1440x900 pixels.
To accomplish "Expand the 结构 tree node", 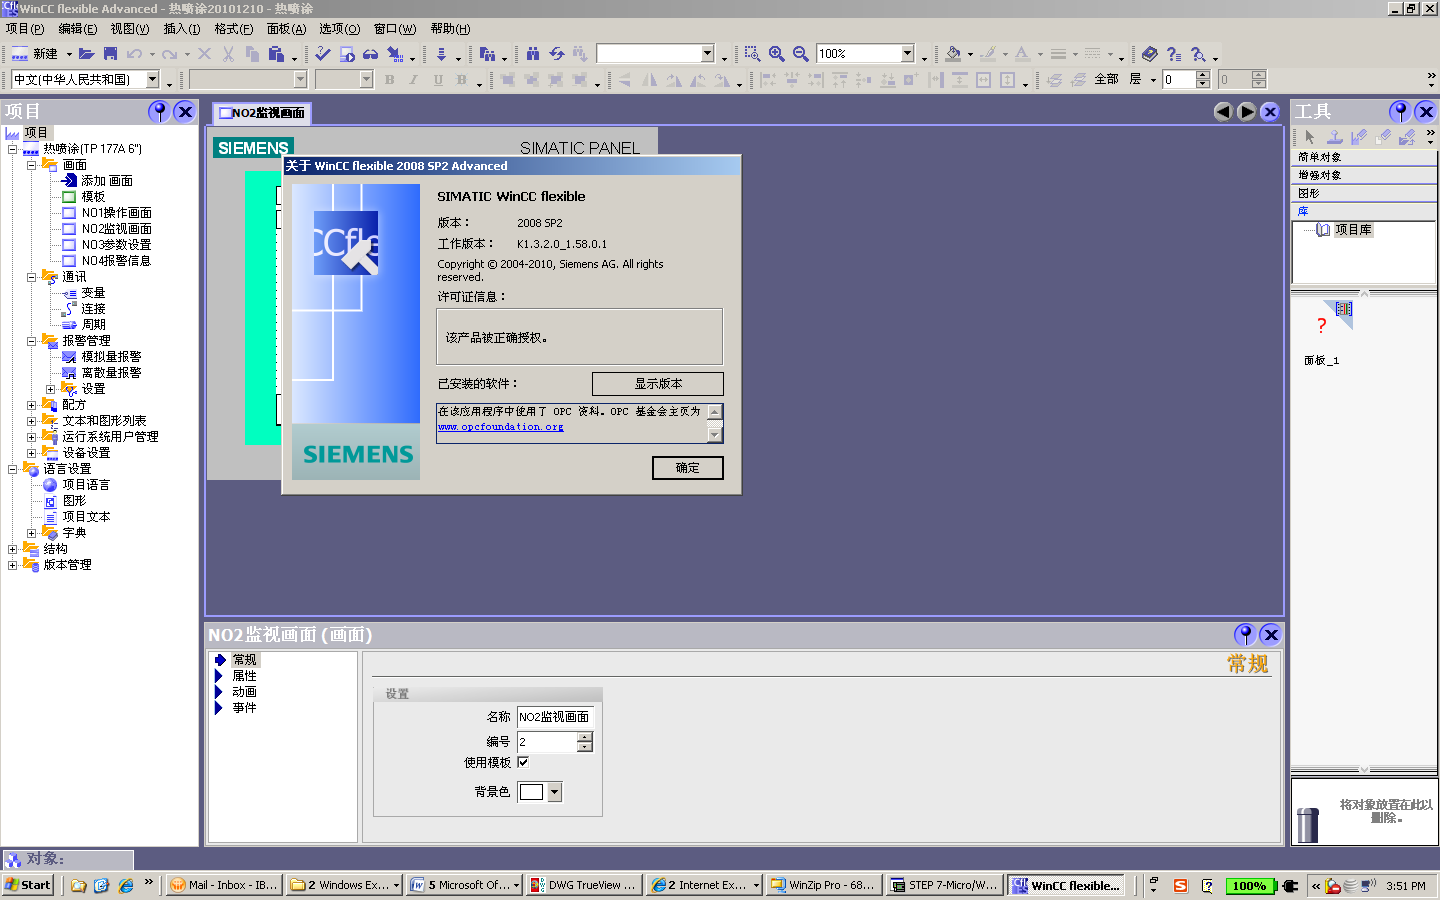I will point(12,549).
